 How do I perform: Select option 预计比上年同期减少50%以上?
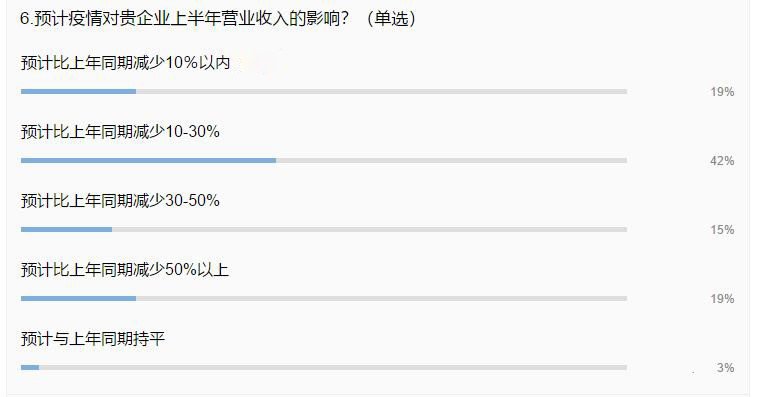(124, 270)
